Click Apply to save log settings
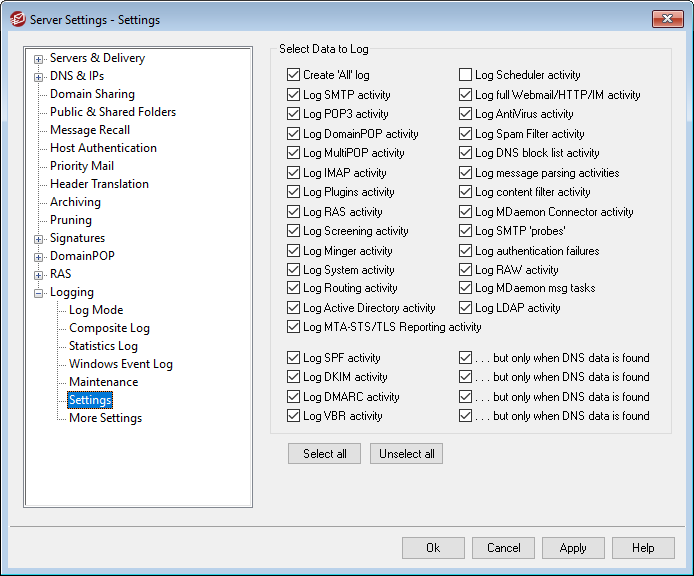The image size is (694, 576). 573,548
